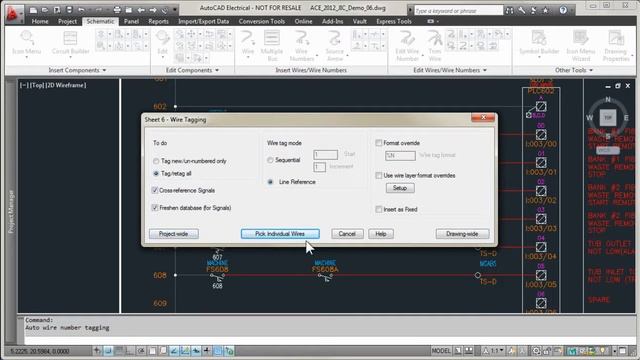This screenshot has width=640, height=360.
Task: Open the AutoCAD application menu logo button
Action: pyautogui.click(x=14, y=13)
